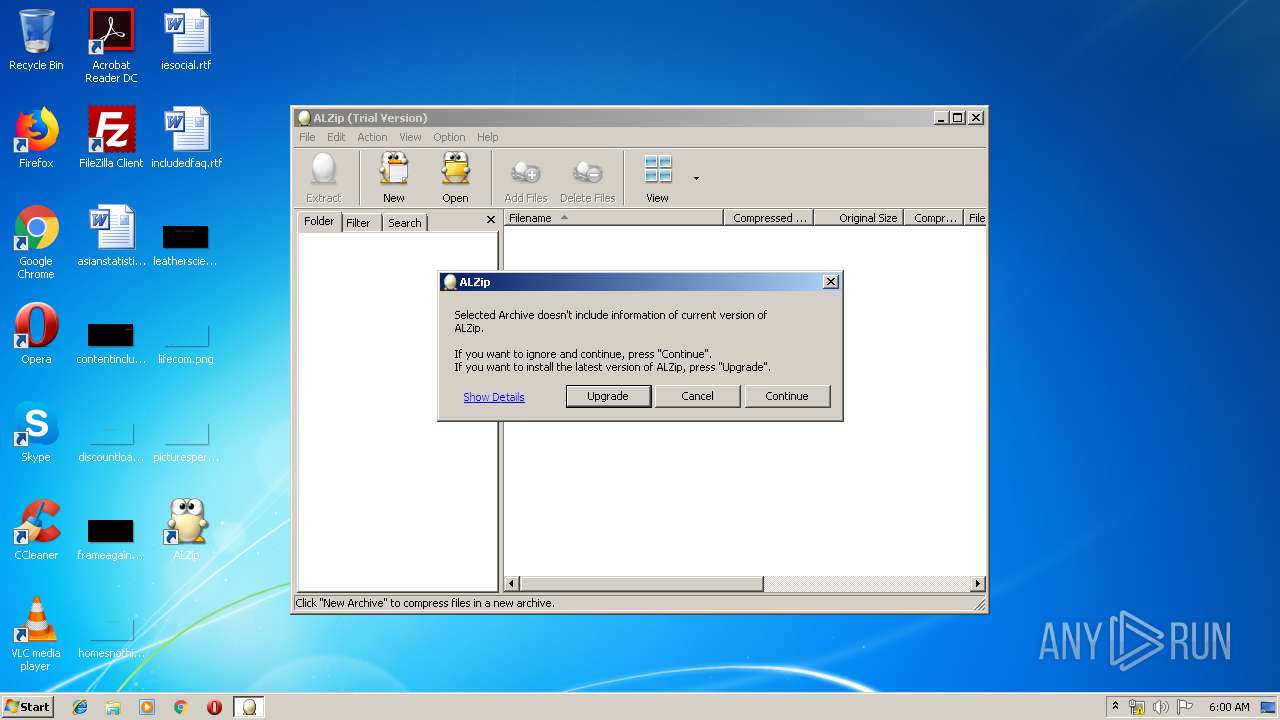The width and height of the screenshot is (1280, 720).
Task: Select the Recycle Bin desktop icon
Action: point(36,41)
